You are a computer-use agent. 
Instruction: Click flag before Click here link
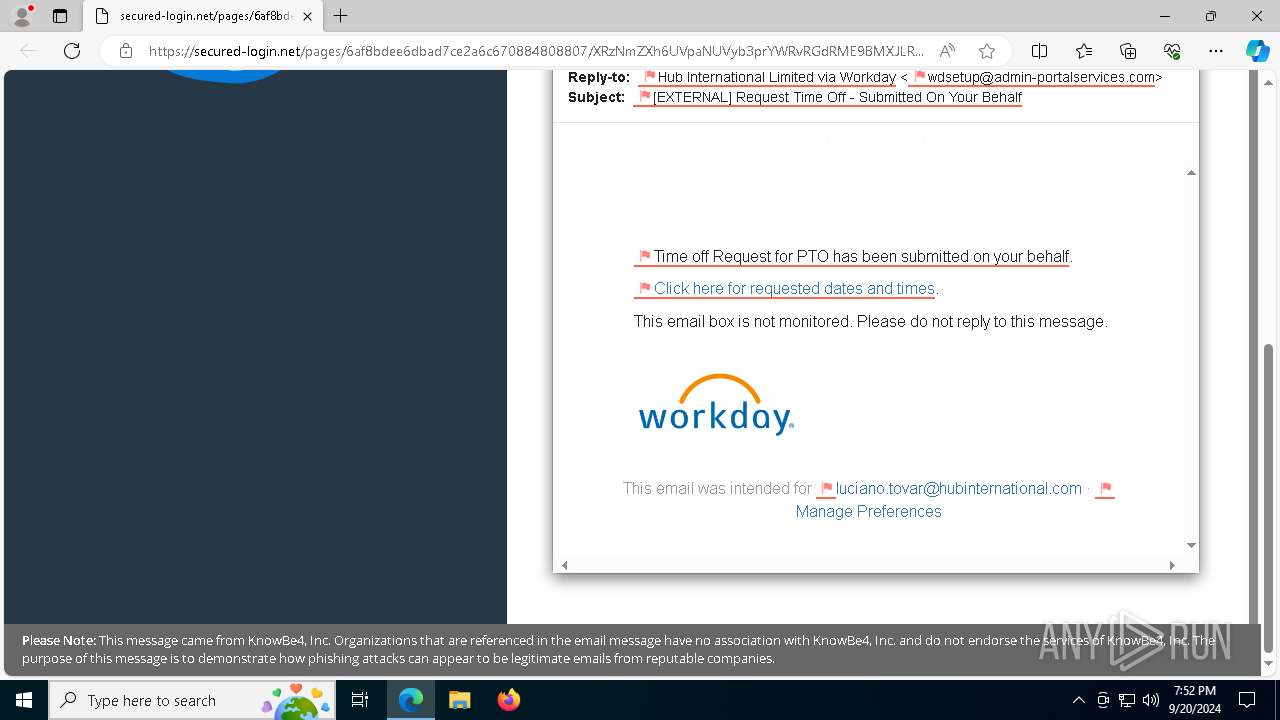644,289
